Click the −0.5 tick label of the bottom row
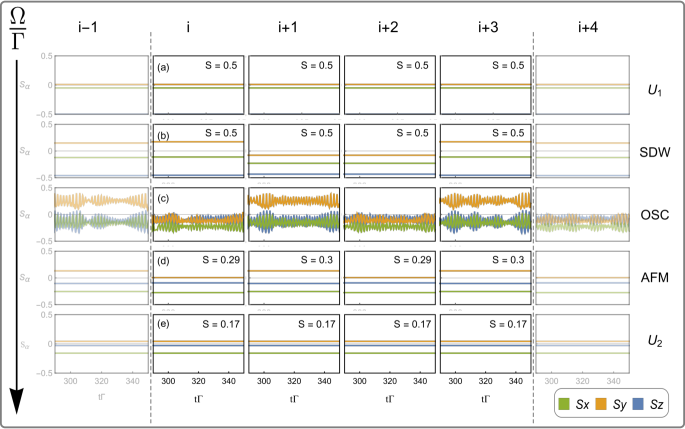 pyautogui.click(x=45, y=373)
